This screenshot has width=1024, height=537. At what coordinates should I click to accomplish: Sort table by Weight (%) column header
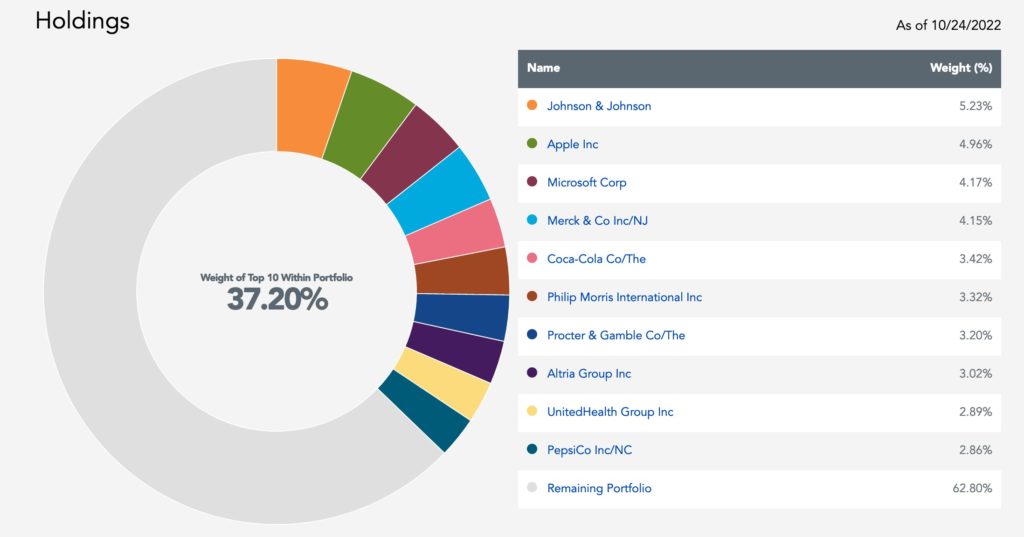pos(960,68)
